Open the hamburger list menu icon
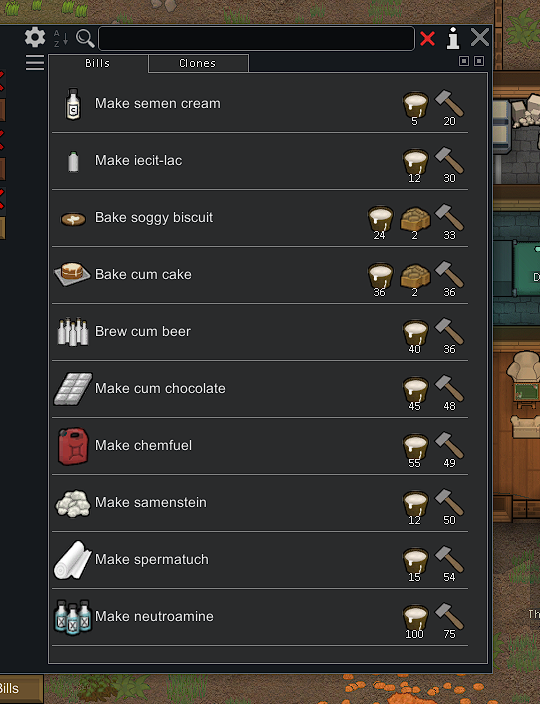This screenshot has height=704, width=540. [x=35, y=62]
